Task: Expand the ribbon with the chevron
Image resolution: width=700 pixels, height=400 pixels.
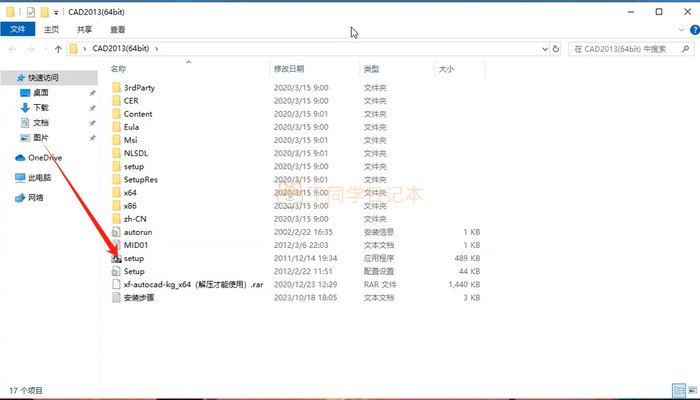Action: pos(681,30)
